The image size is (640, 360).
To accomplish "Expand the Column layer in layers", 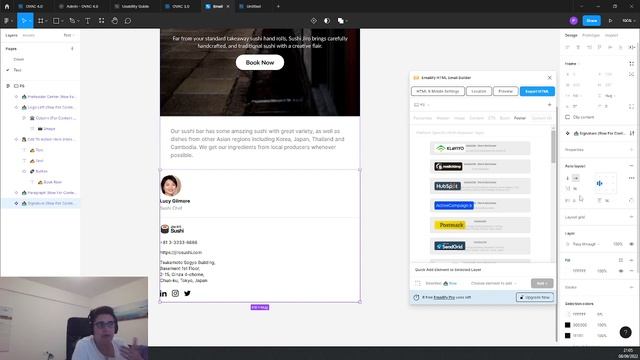I will coord(24,118).
